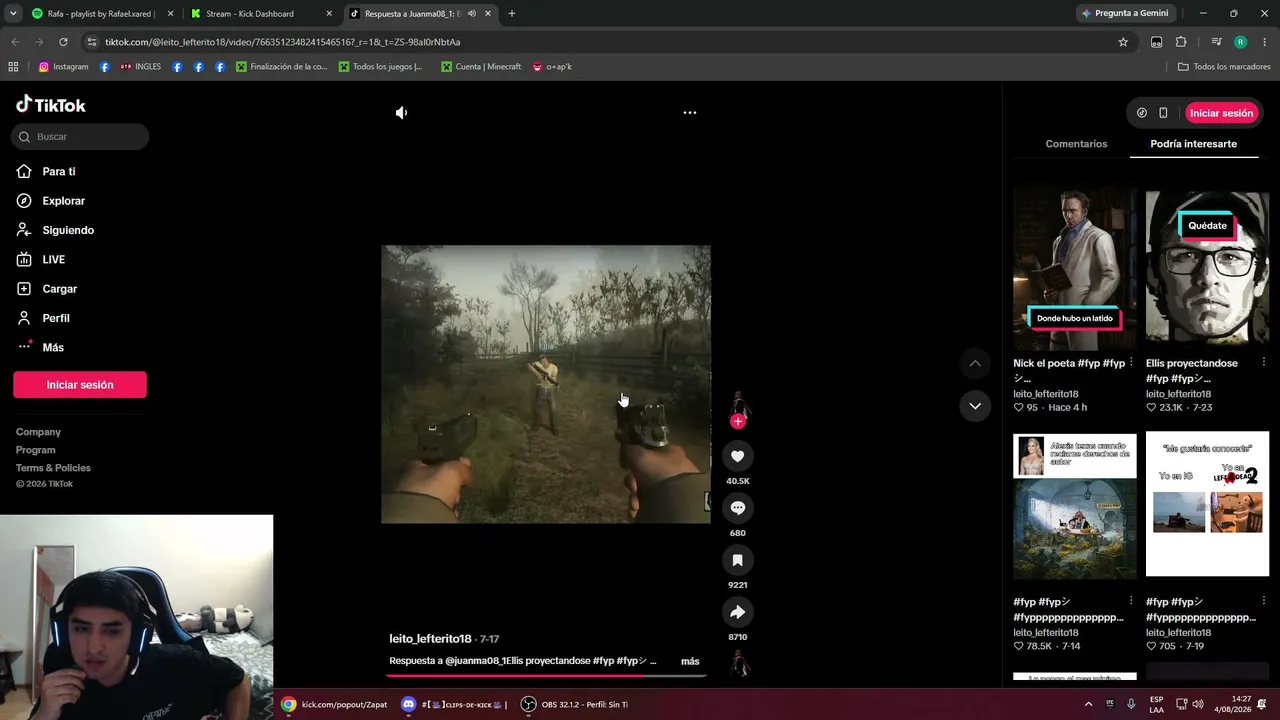This screenshot has width=1280, height=720.
Task: Open the Chrome three-dot menu
Action: point(1265,42)
